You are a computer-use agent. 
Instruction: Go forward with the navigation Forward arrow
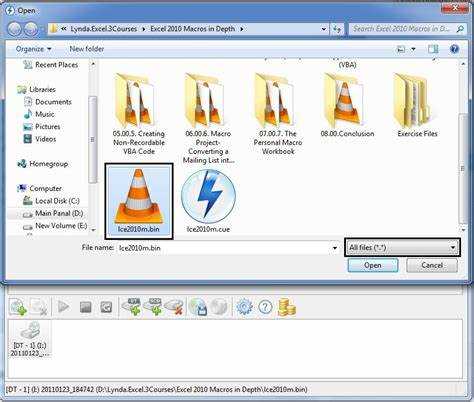pyautogui.click(x=32, y=29)
